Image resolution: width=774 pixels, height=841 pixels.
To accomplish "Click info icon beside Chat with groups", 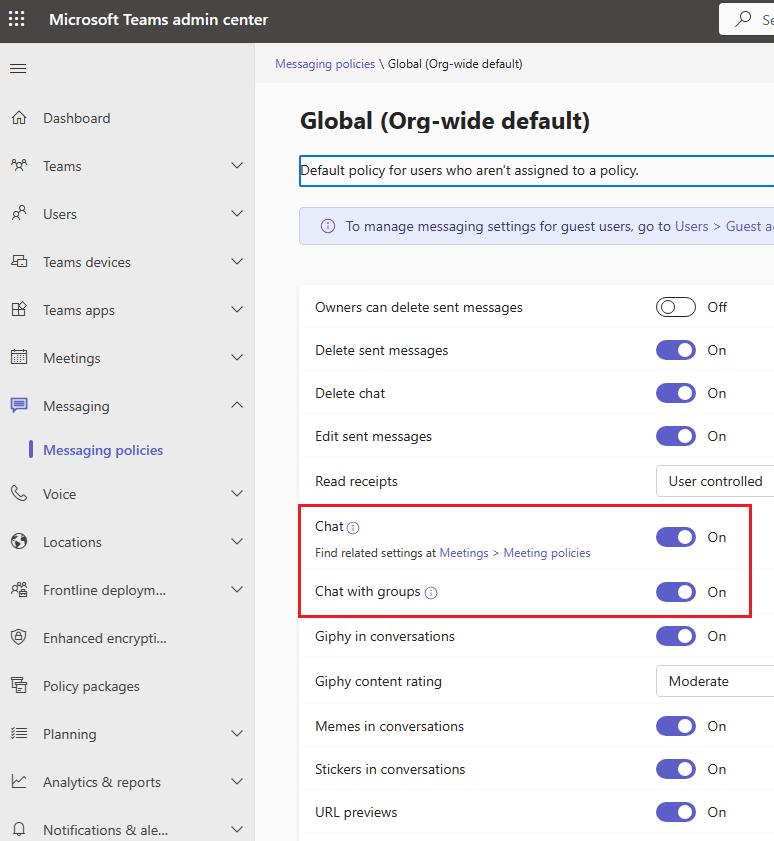I will pyautogui.click(x=431, y=593).
